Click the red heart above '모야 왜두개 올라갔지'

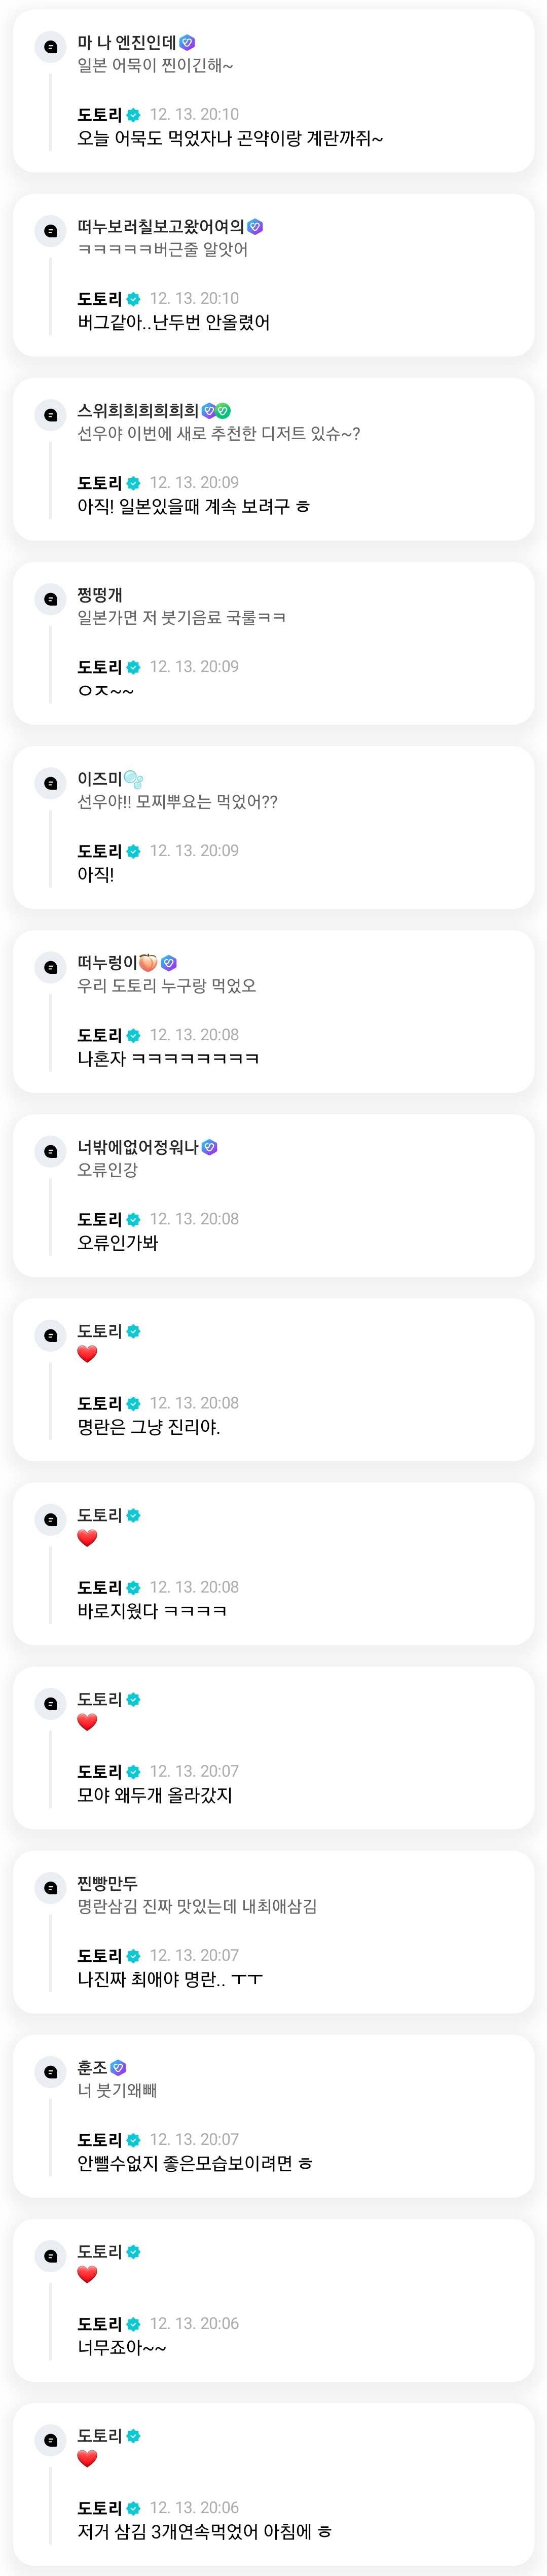coord(87,1722)
